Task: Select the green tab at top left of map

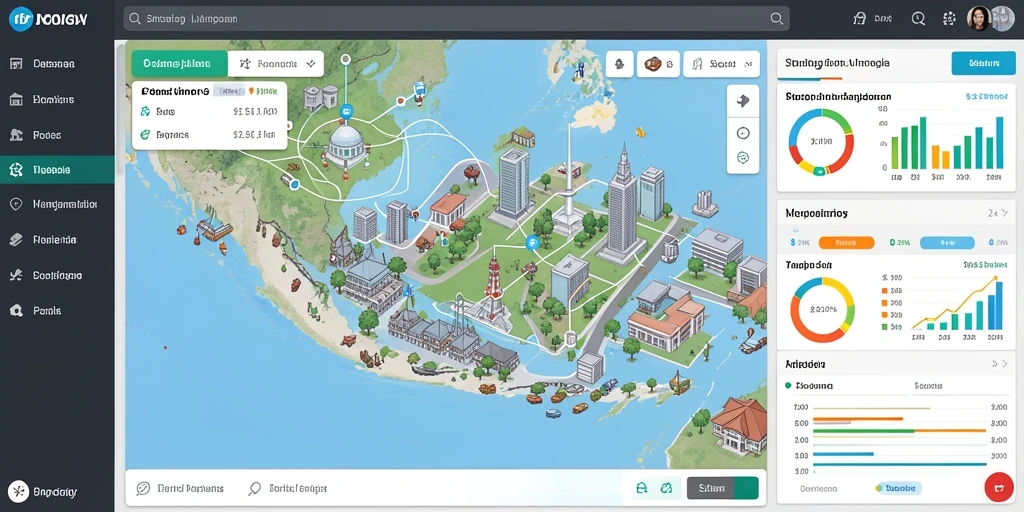Action: [x=180, y=64]
